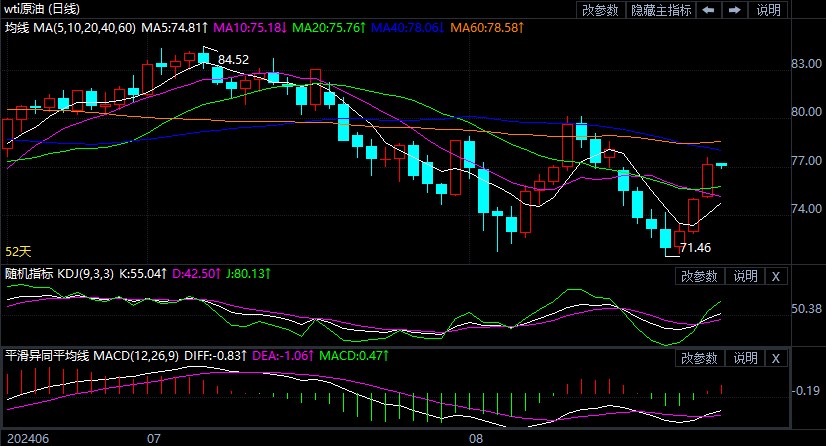Image resolution: width=826 pixels, height=446 pixels.
Task: Open MACD panel 说明 explanation
Action: coord(745,359)
